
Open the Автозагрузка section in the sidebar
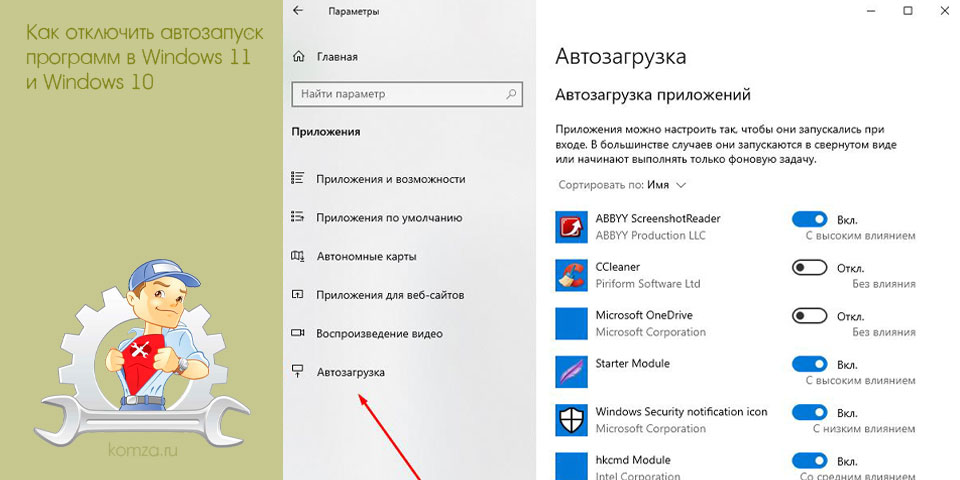click(x=351, y=372)
